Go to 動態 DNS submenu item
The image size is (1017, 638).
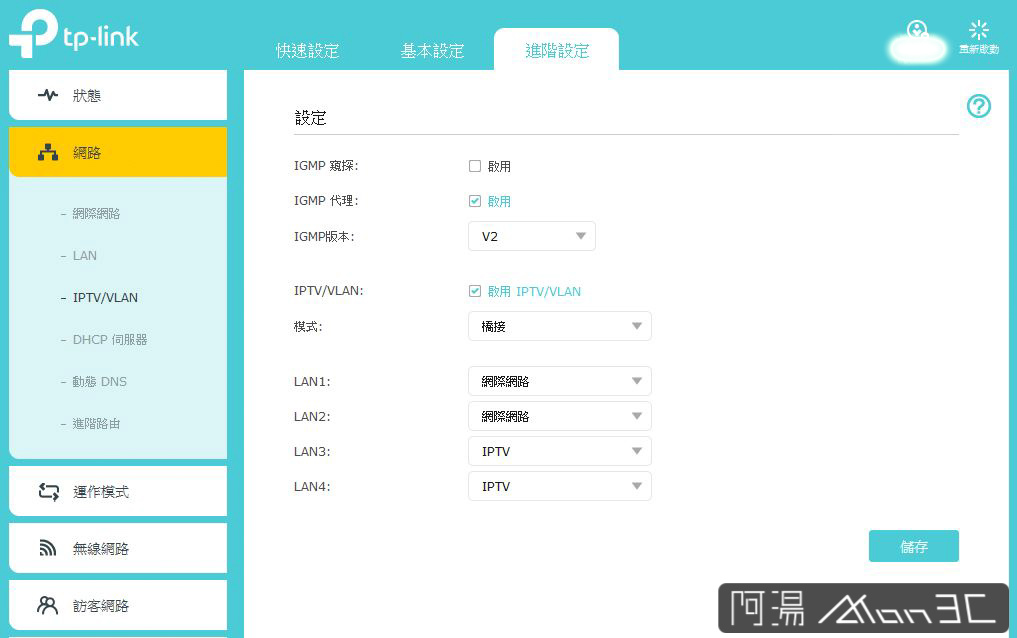[x=99, y=382]
